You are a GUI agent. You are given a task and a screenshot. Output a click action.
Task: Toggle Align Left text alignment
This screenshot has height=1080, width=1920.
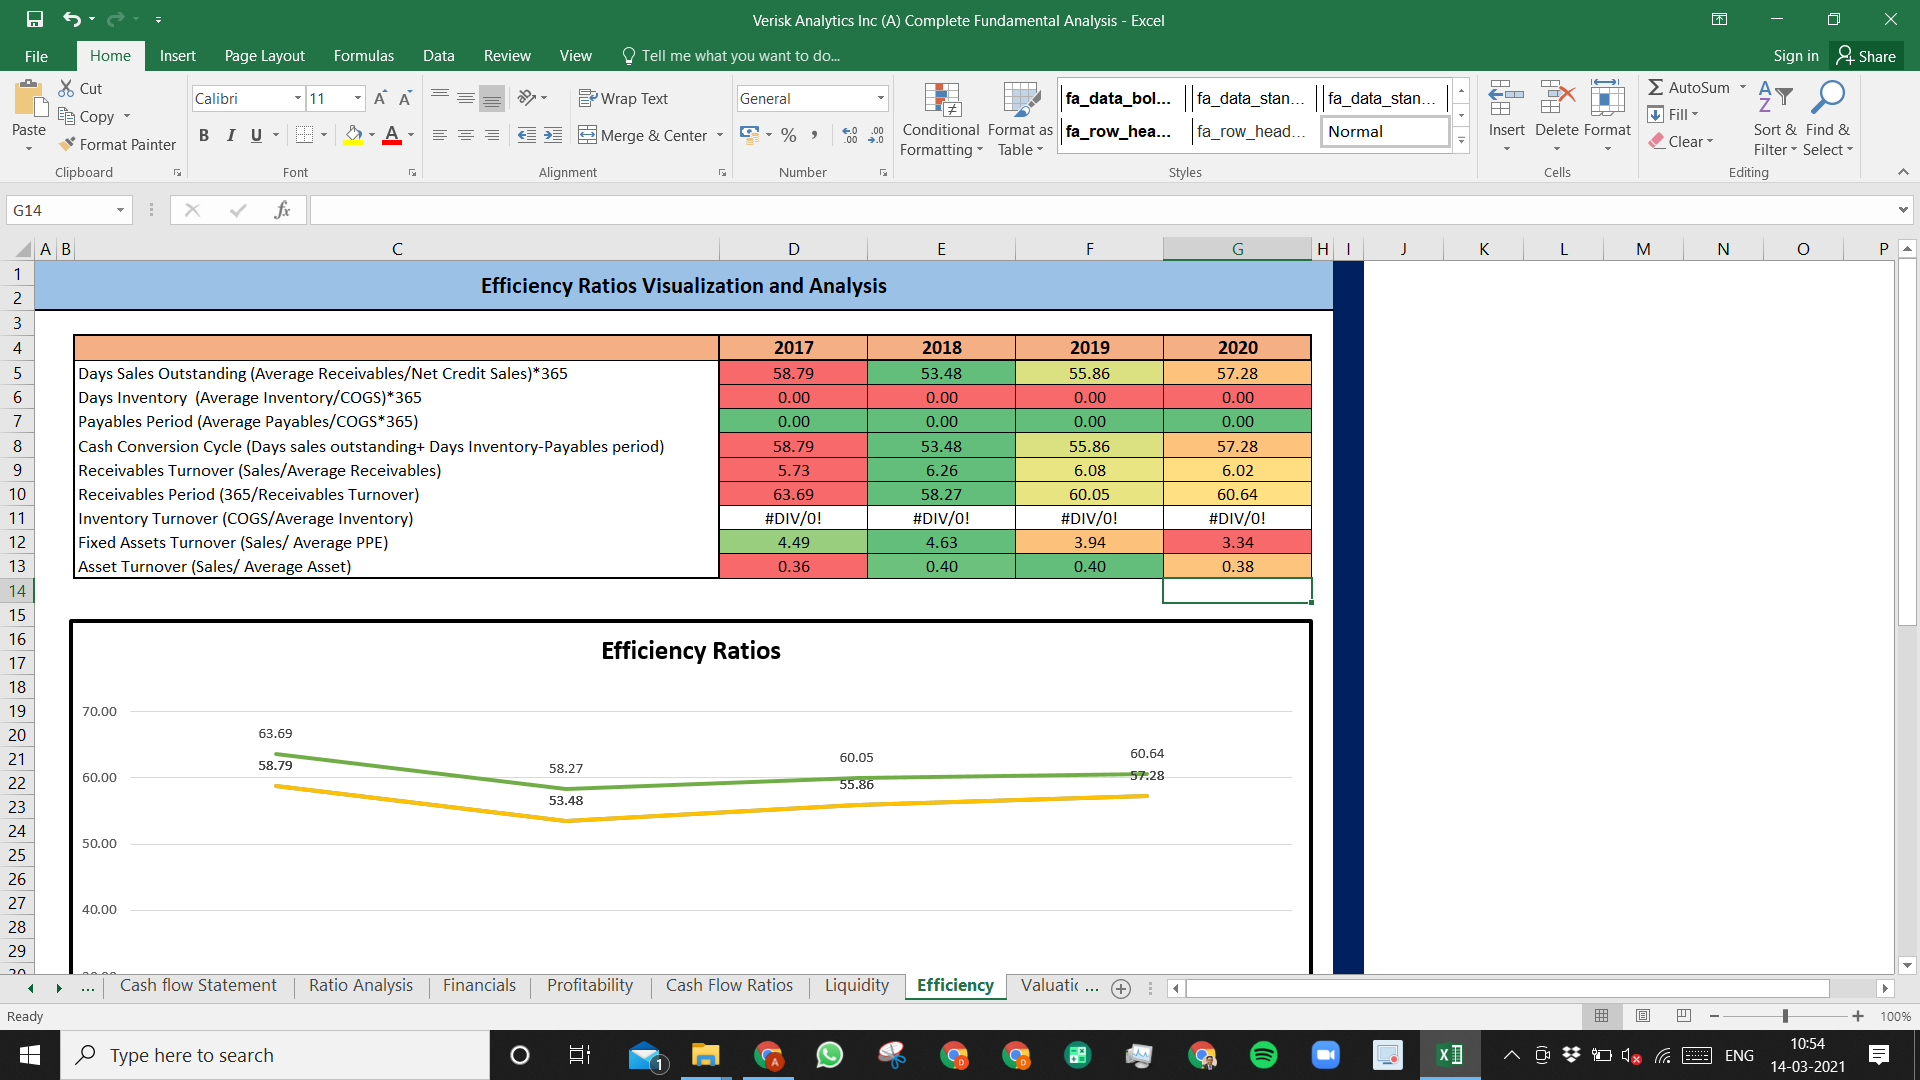coord(439,135)
